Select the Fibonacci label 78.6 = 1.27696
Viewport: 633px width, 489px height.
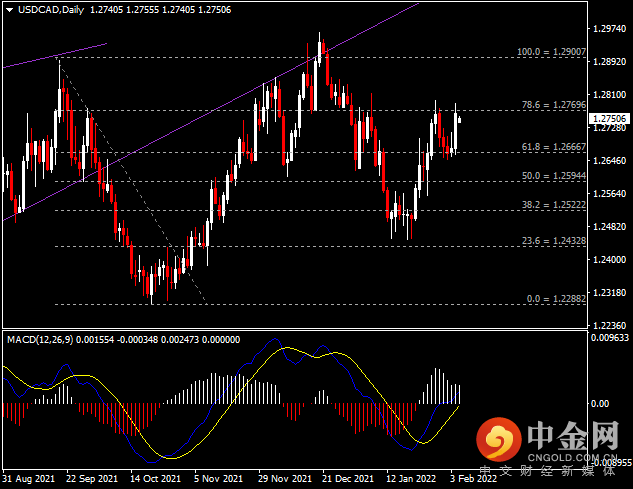(554, 105)
